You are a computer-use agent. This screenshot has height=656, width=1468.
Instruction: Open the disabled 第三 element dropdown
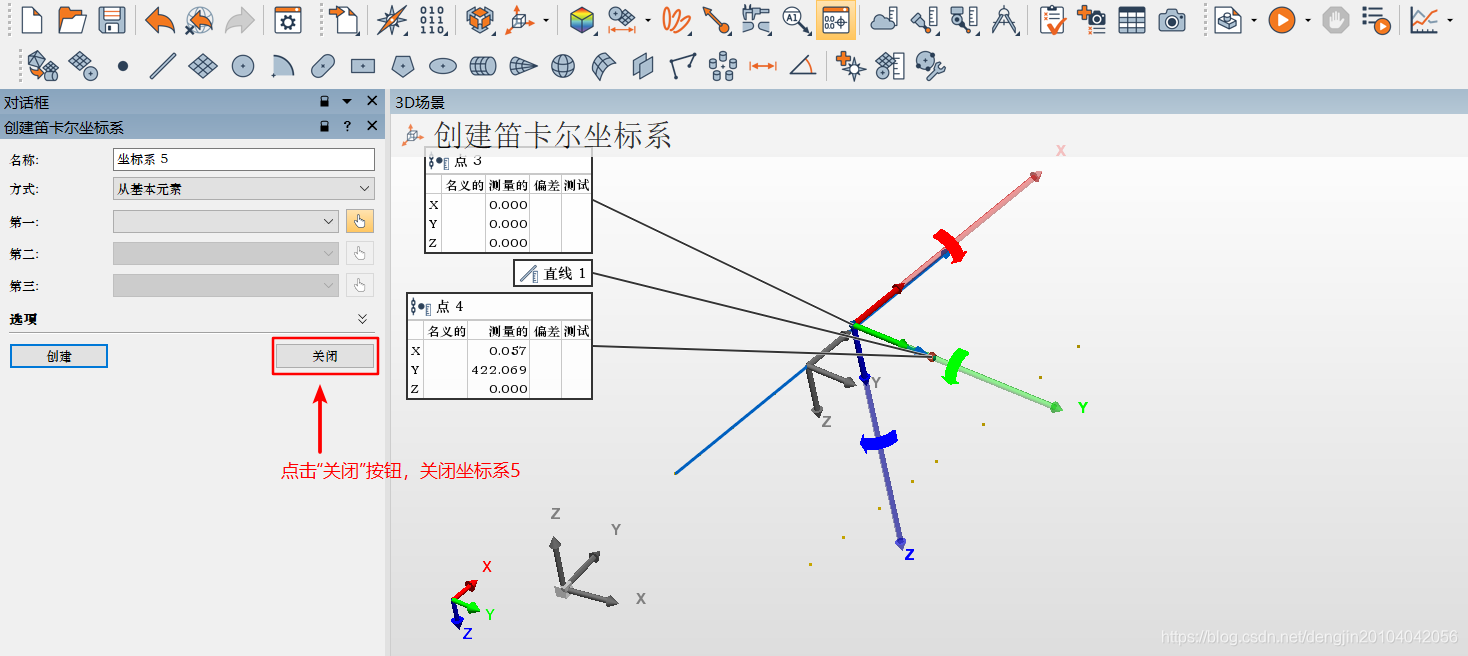226,285
